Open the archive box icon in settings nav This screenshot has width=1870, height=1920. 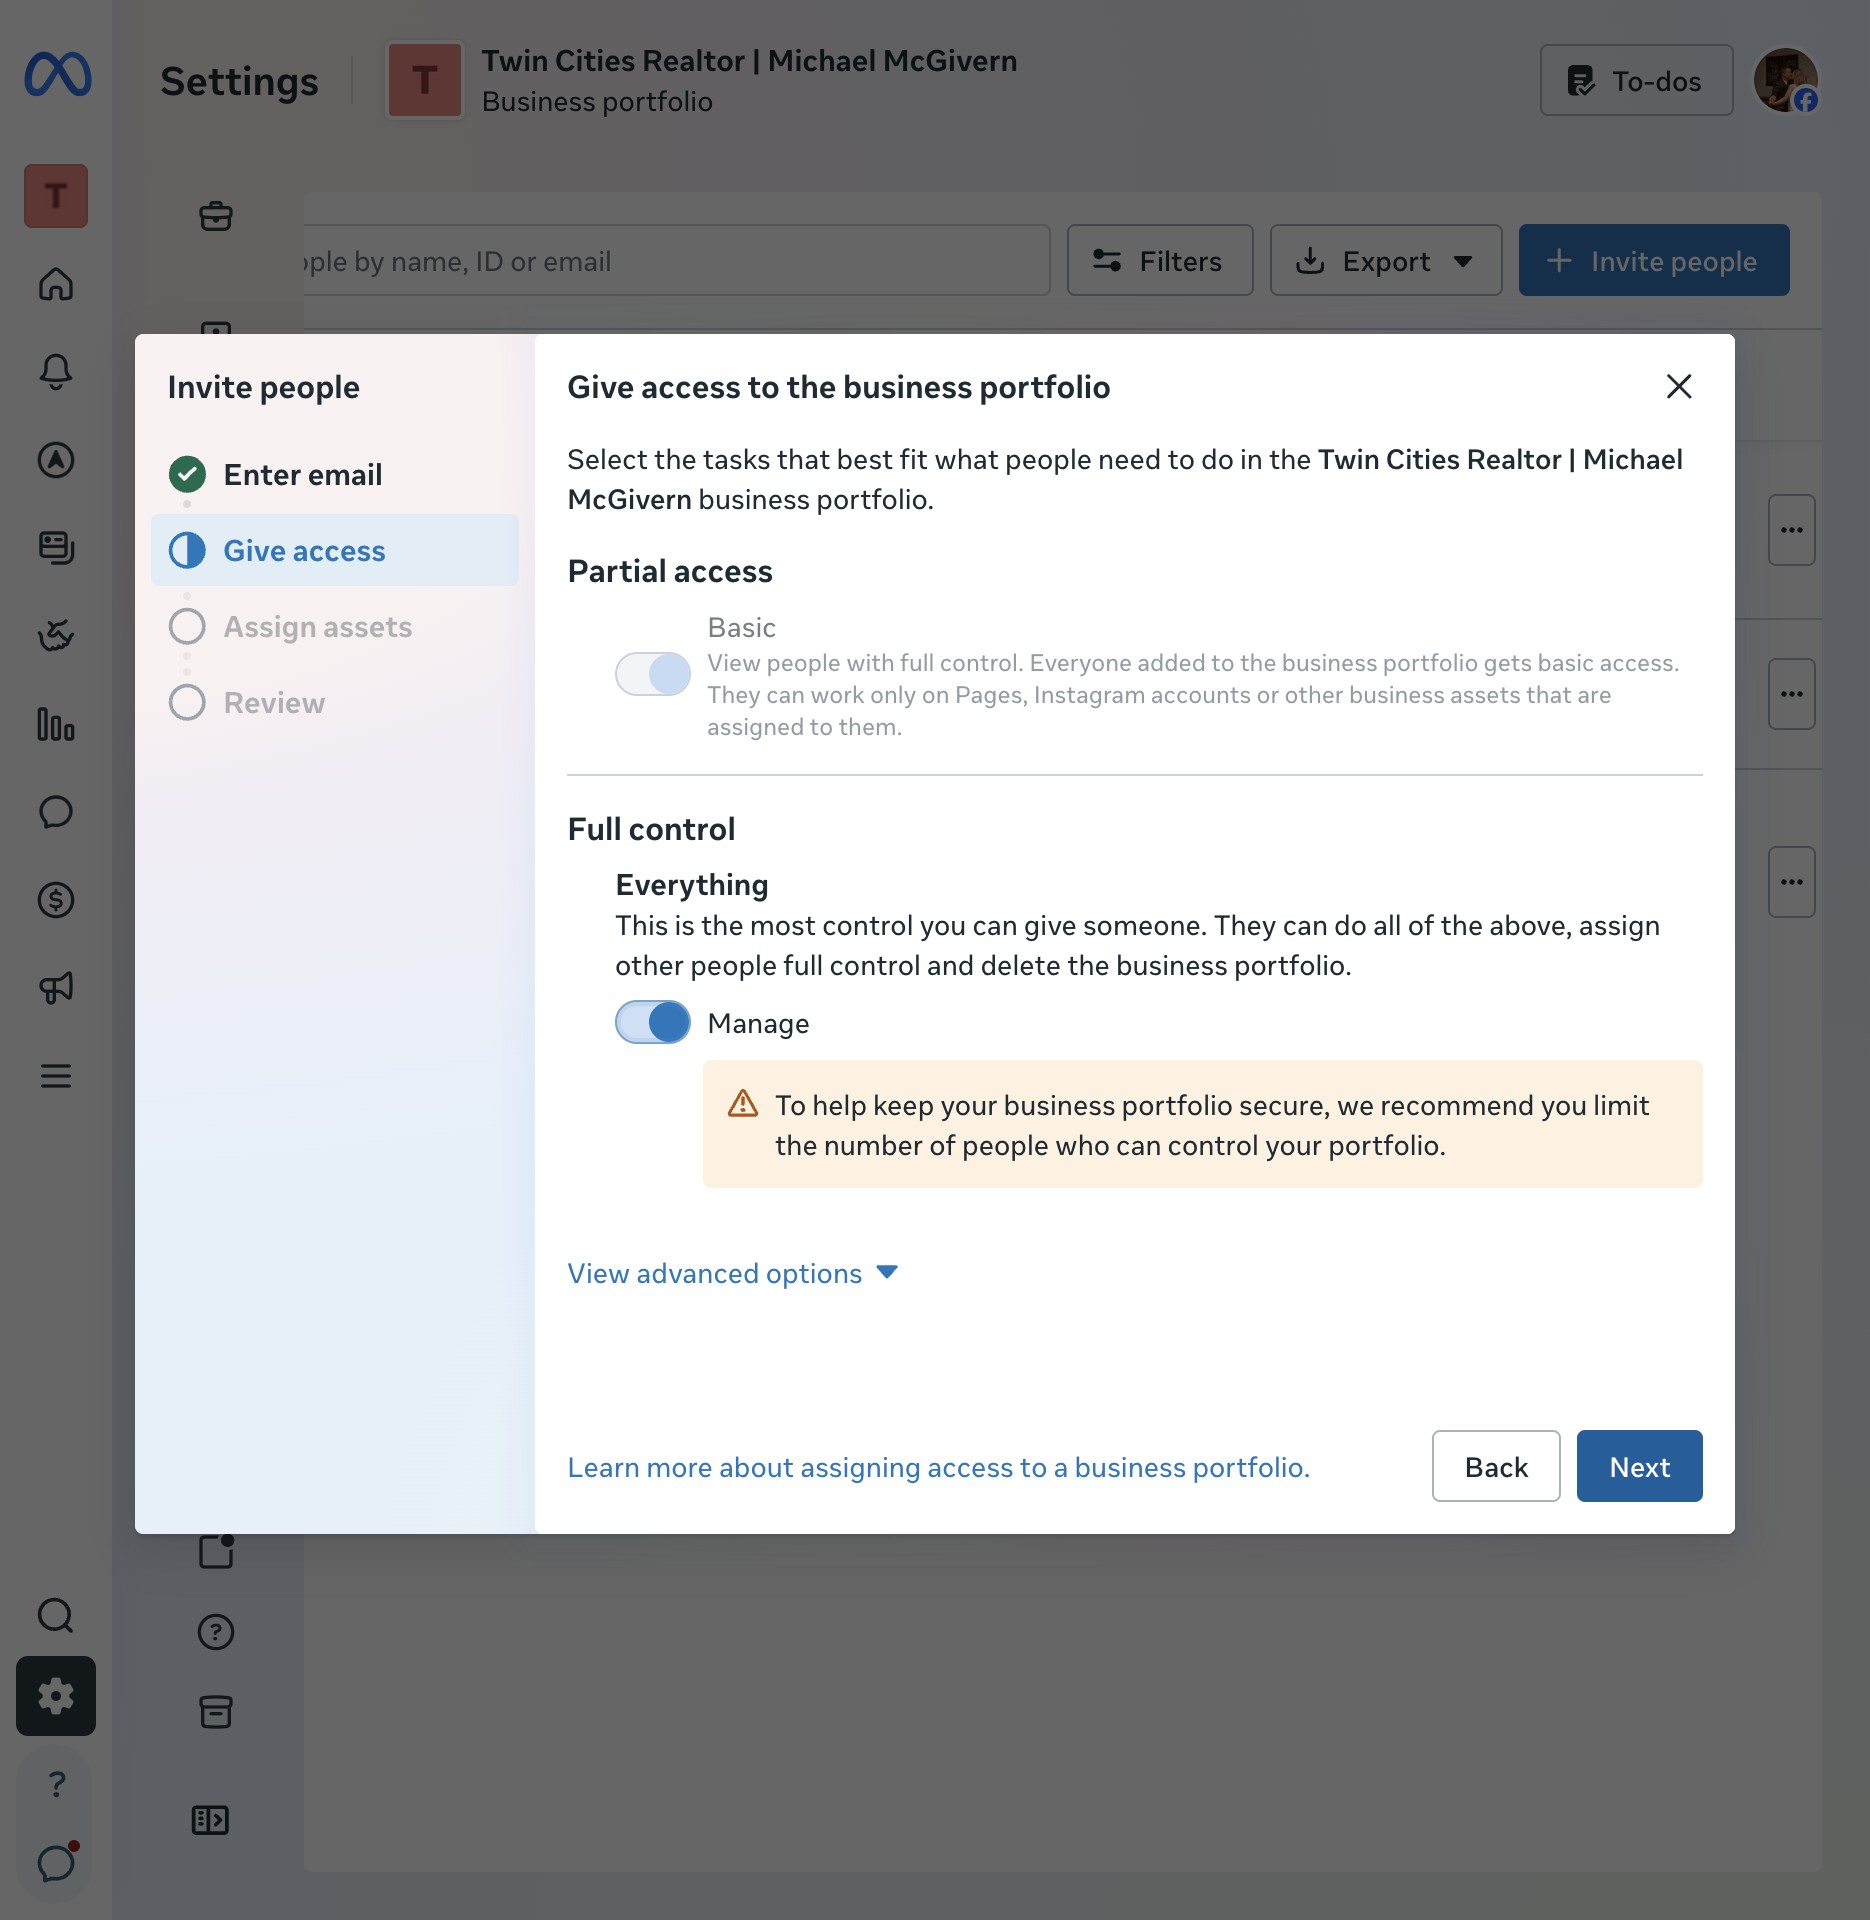pos(216,1712)
